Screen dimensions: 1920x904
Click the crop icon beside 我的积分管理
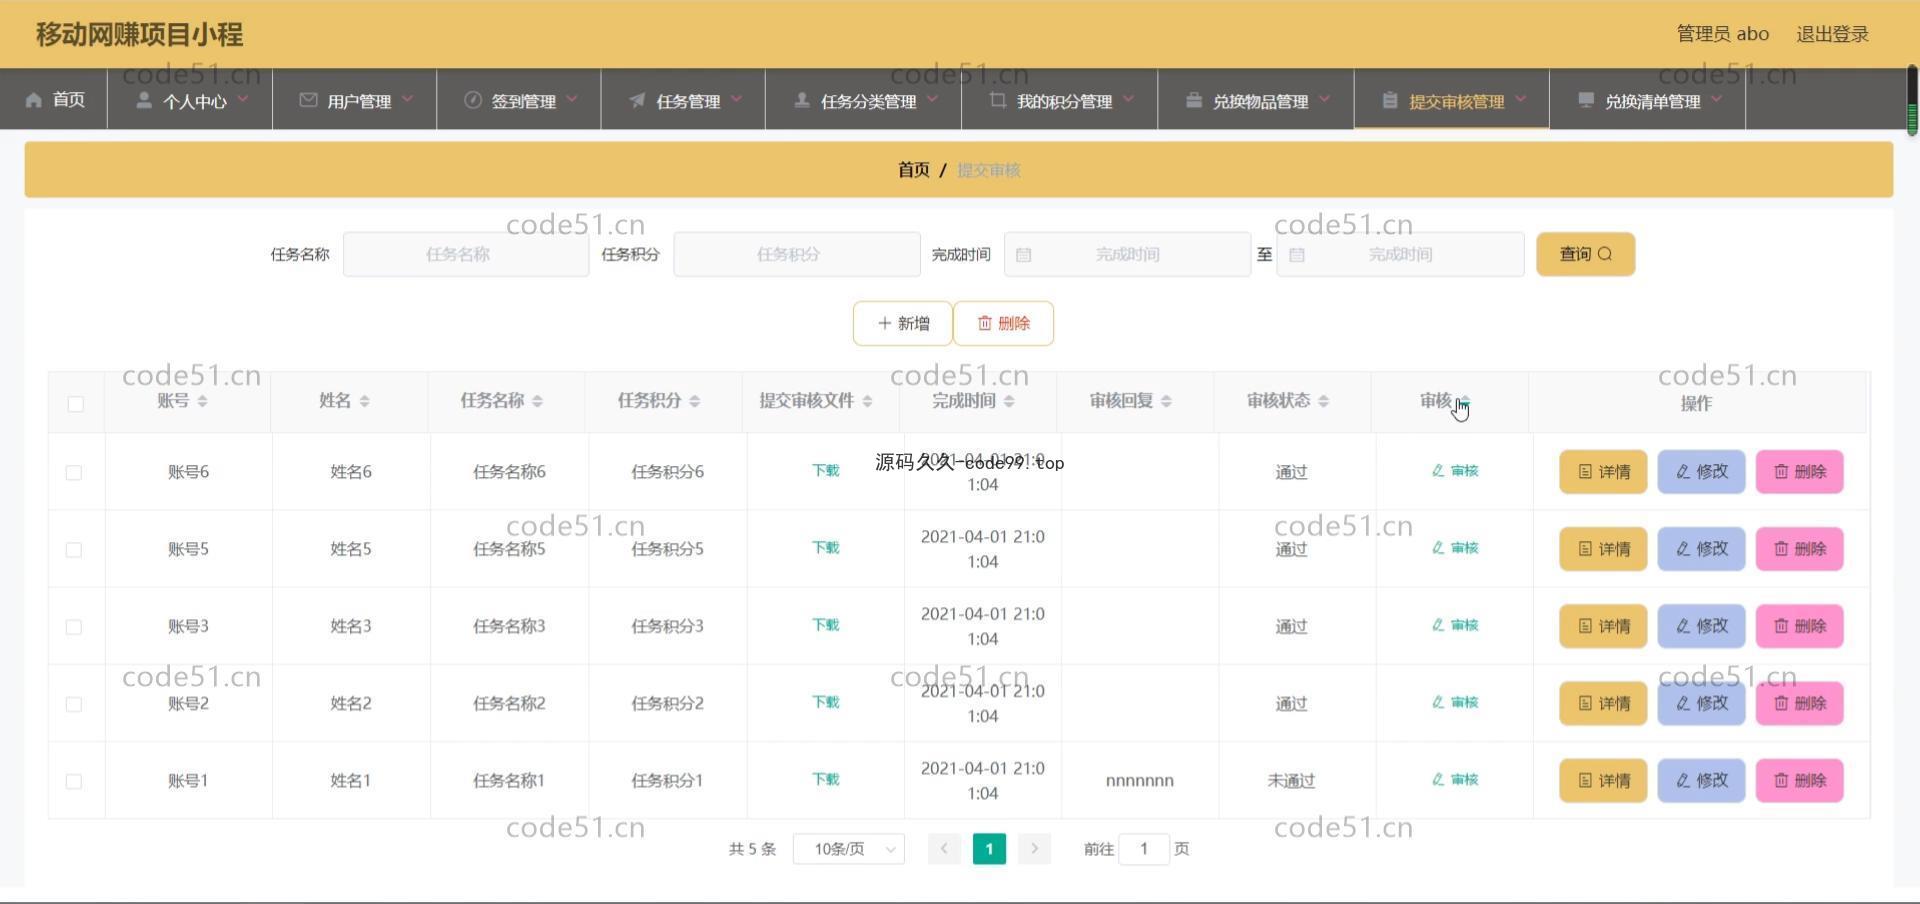click(x=998, y=100)
